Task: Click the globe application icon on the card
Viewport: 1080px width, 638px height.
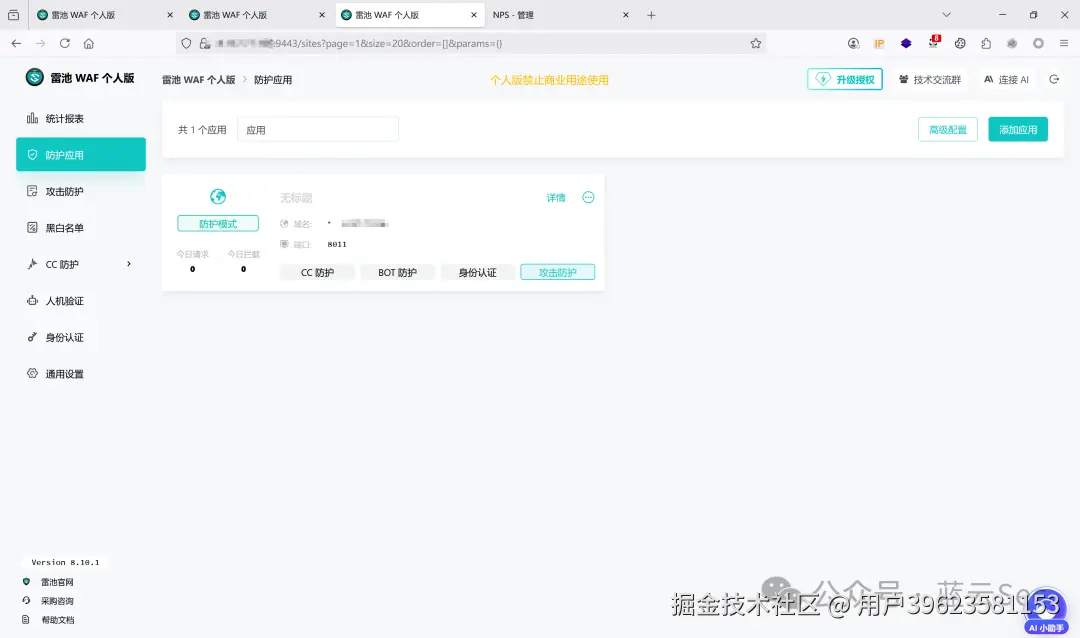Action: (218, 196)
